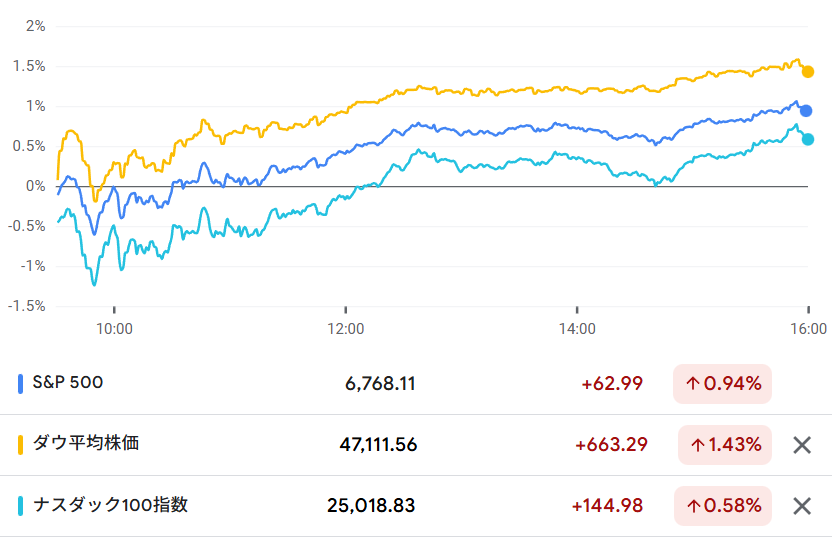This screenshot has height=538, width=839.
Task: Click the 10:00 time axis label
Action: 114,328
